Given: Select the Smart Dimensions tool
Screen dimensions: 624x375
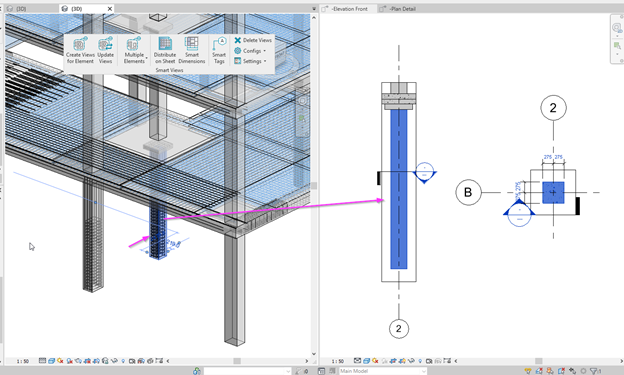Looking at the screenshot, I should point(192,50).
